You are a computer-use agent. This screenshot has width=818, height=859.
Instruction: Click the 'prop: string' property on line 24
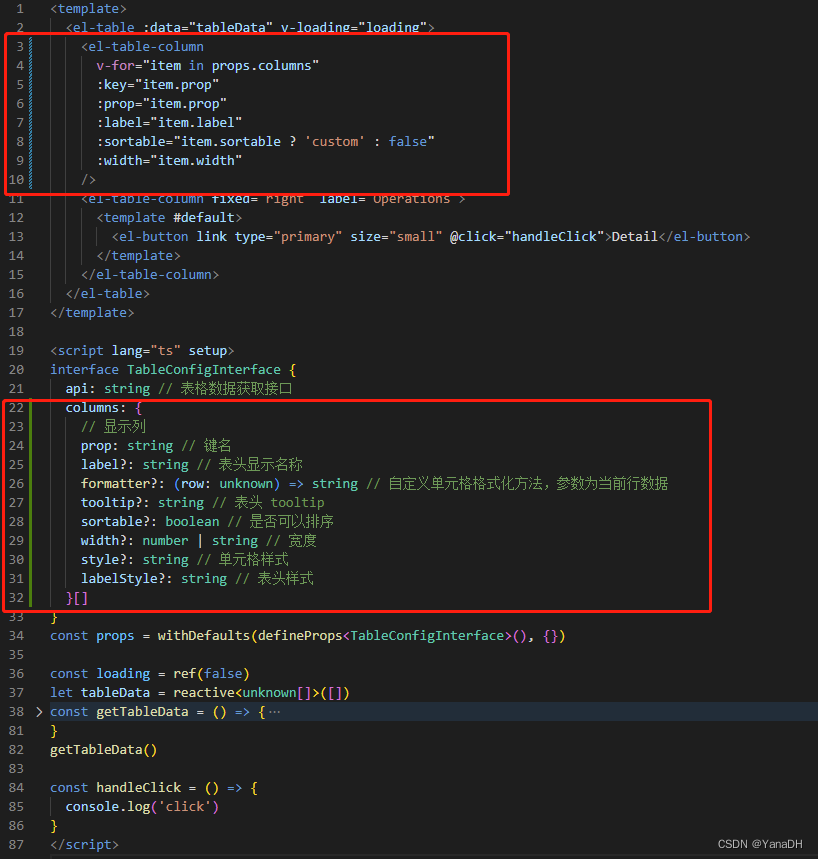(x=127, y=446)
